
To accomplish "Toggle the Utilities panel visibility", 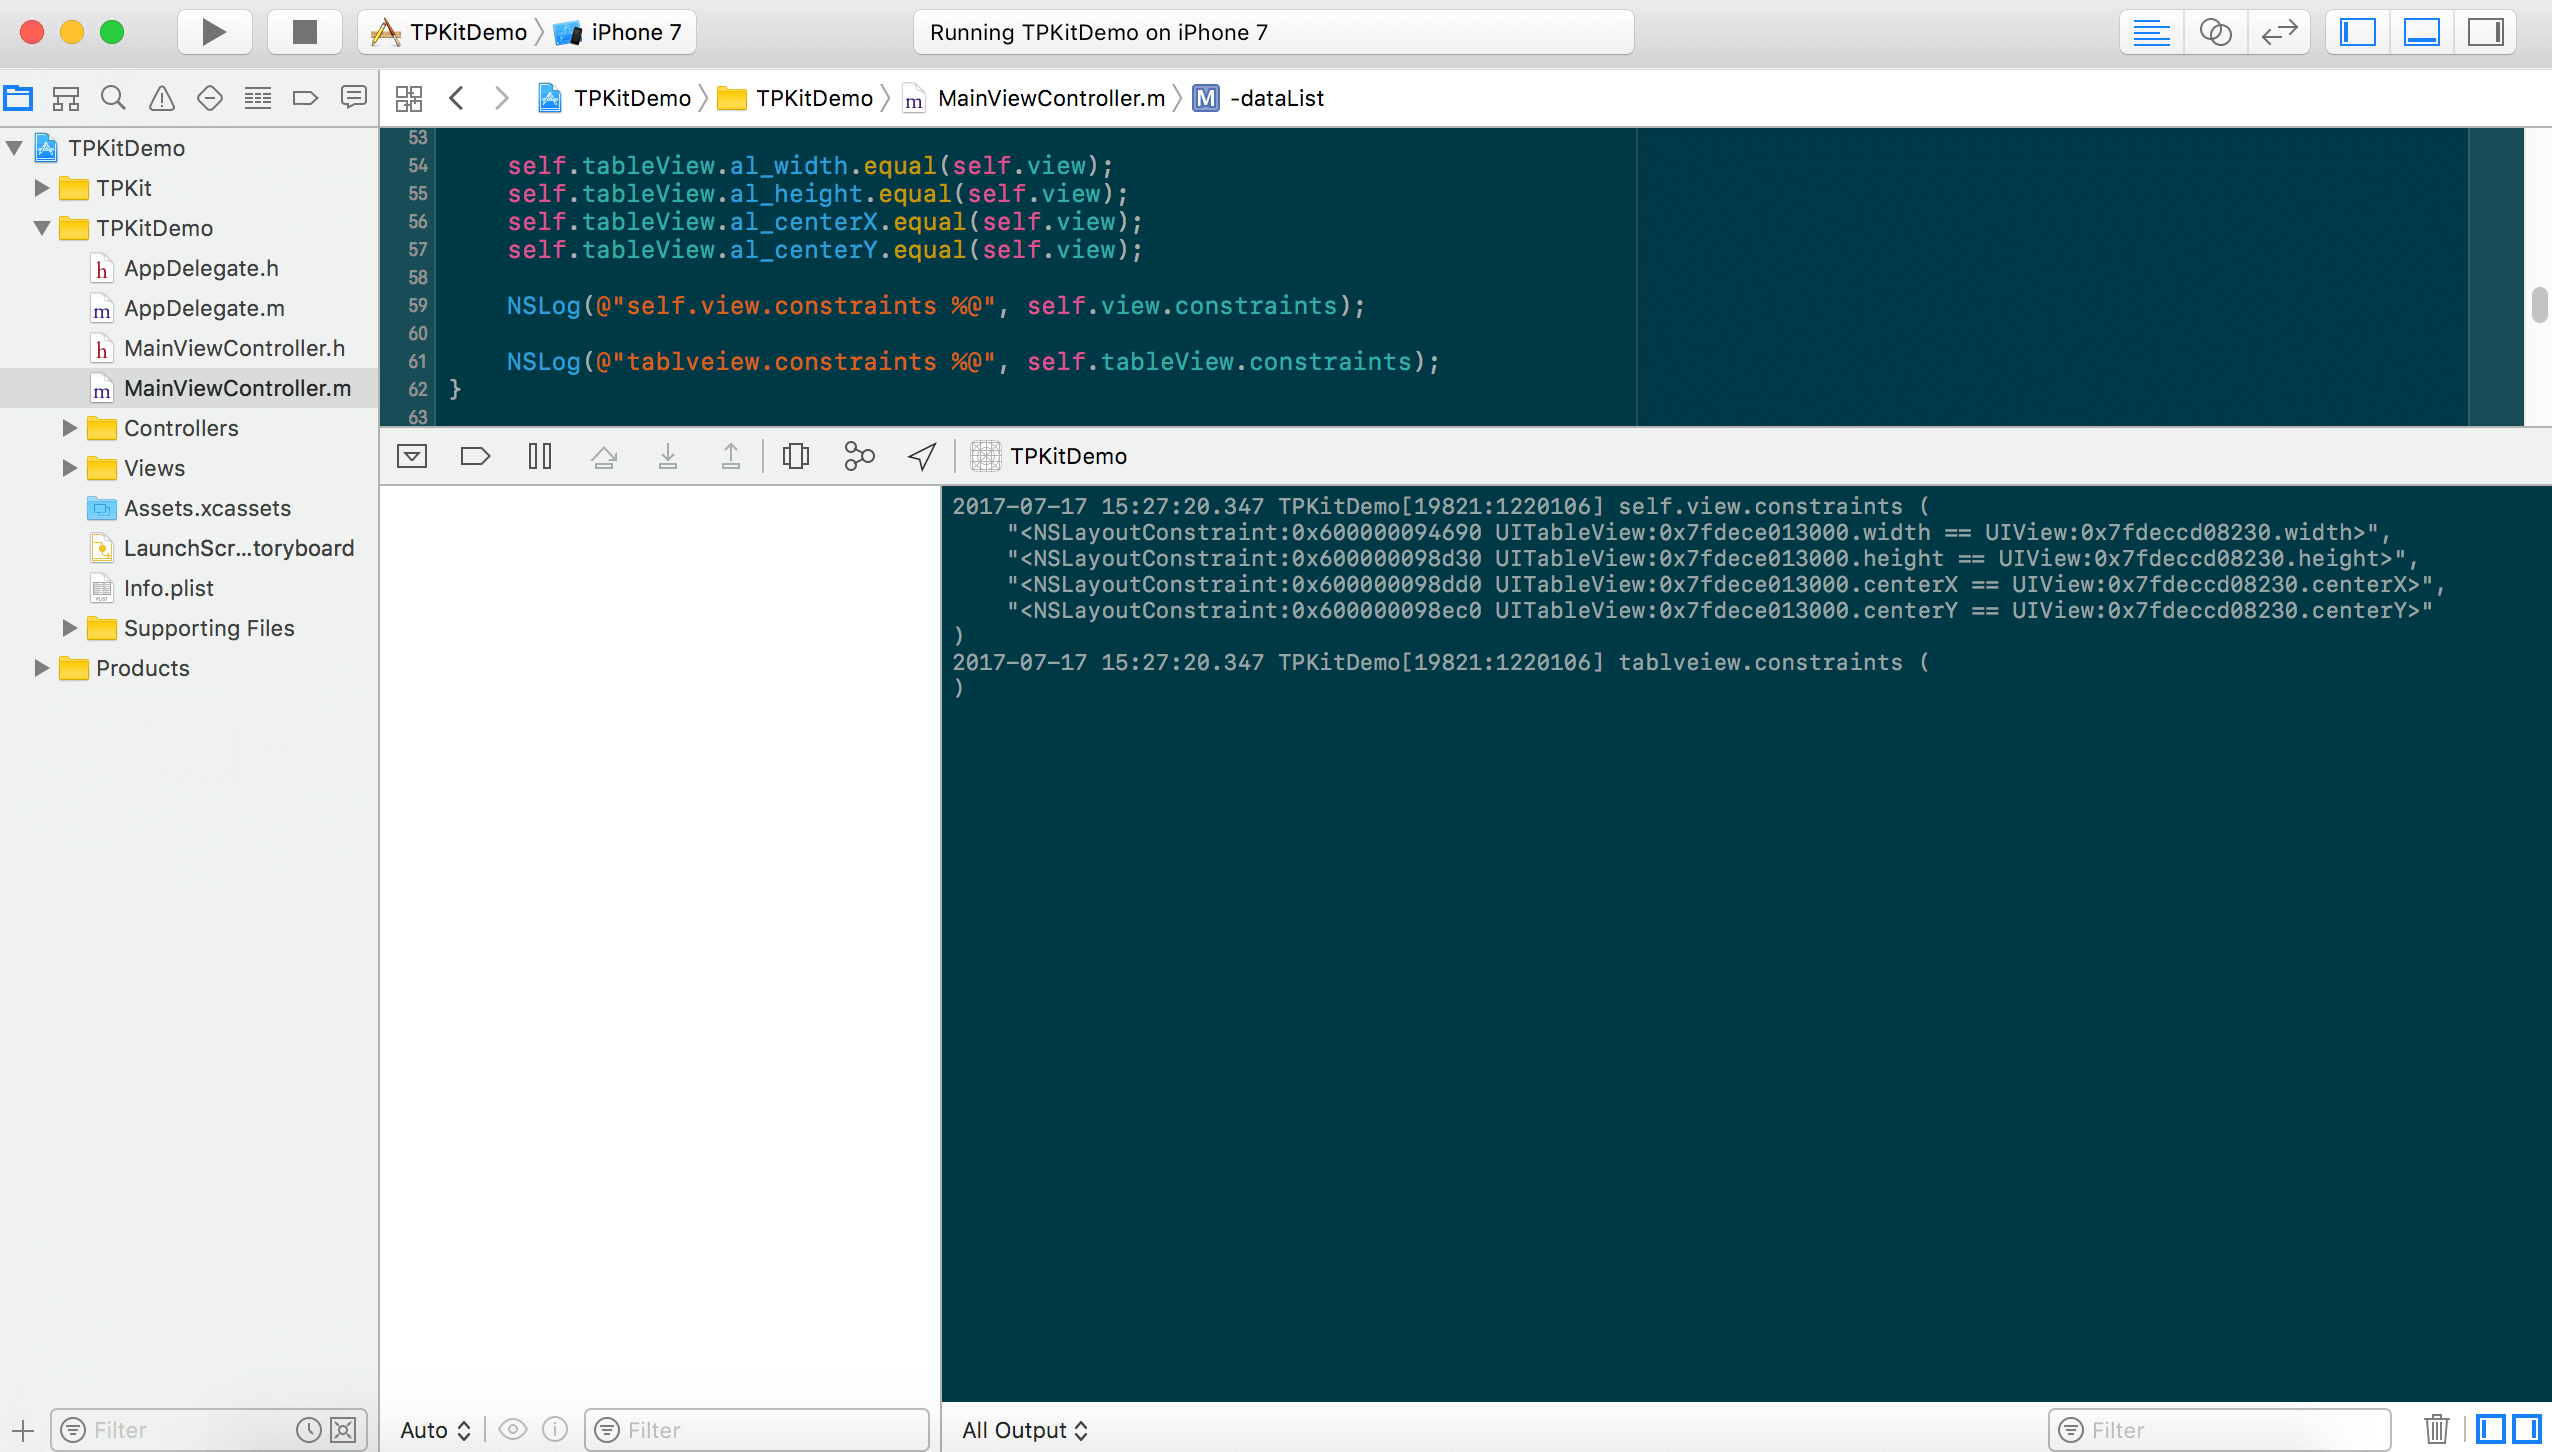I will point(2485,32).
